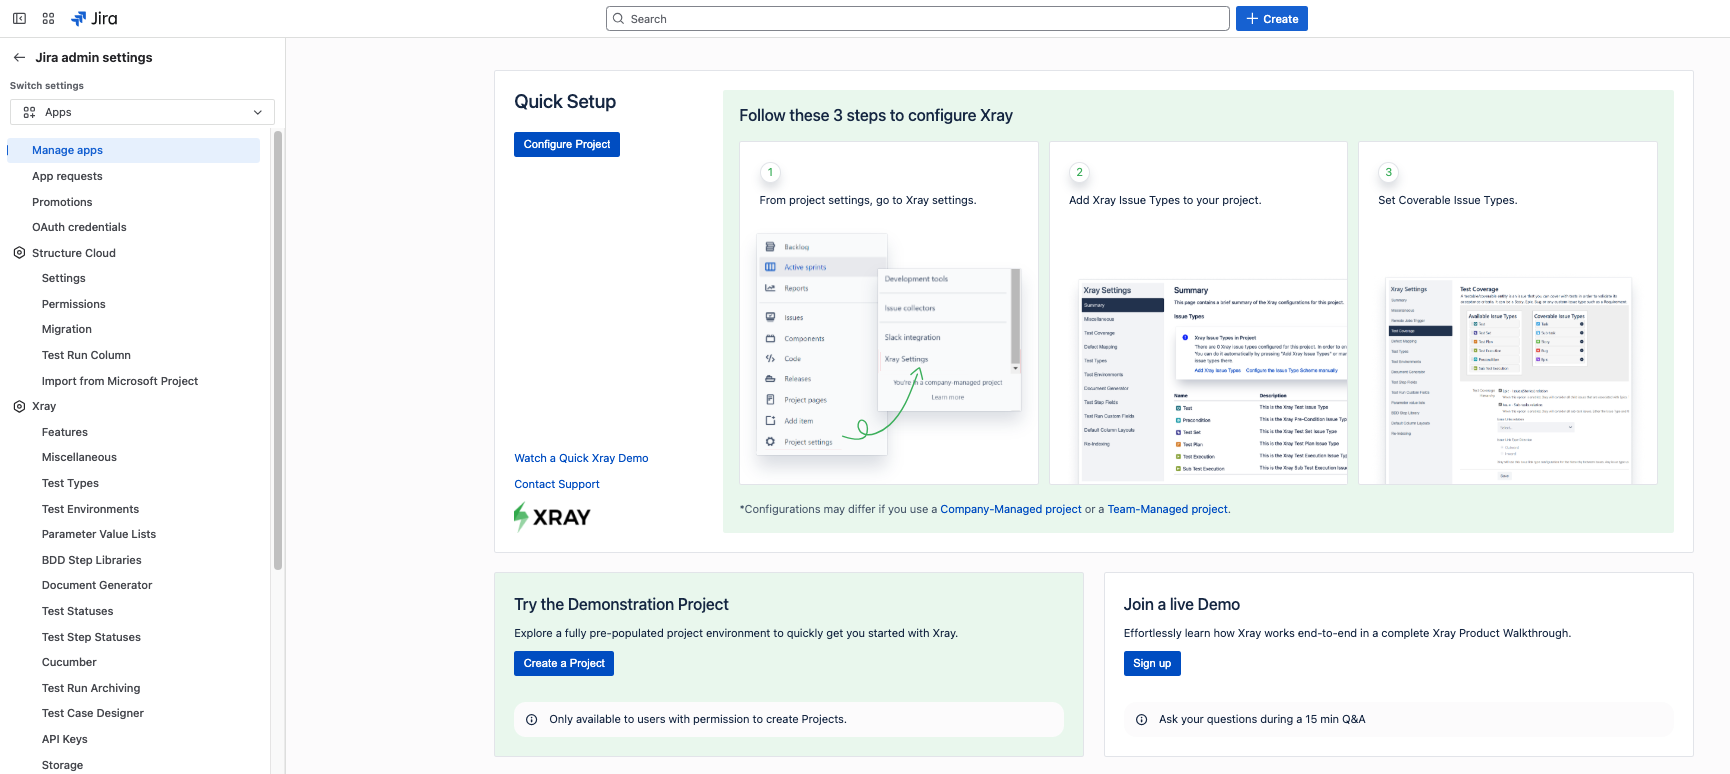Viewport: 1730px width, 774px height.
Task: Open Promotions page
Action: [x=62, y=202]
